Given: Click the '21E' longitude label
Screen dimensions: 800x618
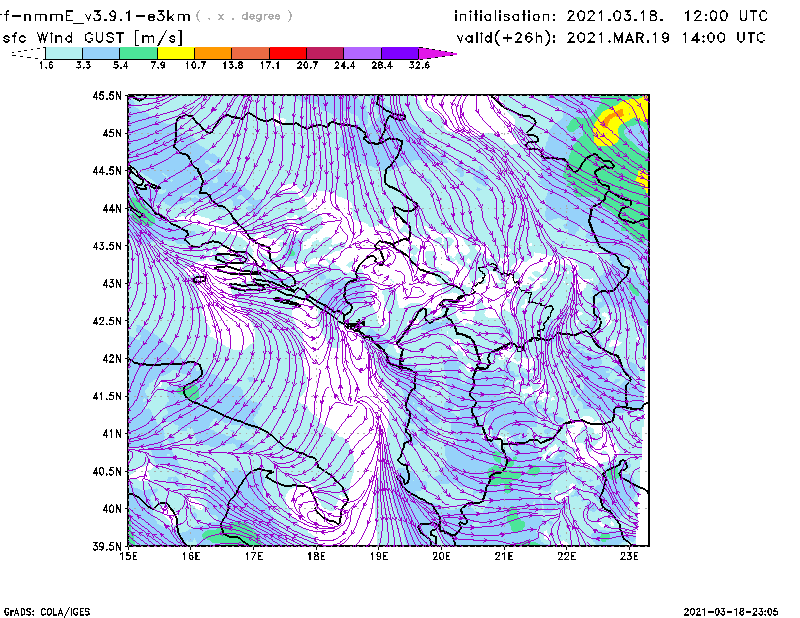Looking at the screenshot, I should 504,556.
